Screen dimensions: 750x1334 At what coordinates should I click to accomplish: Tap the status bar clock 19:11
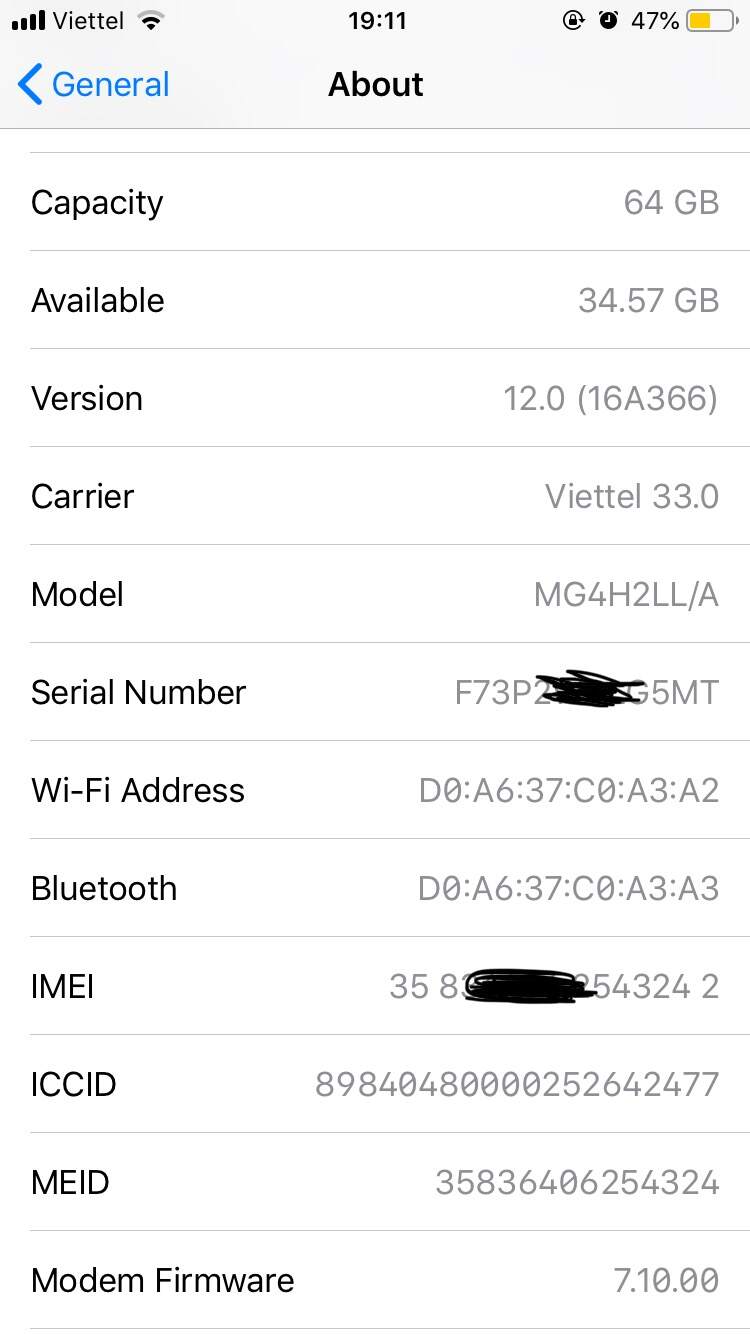[x=377, y=21]
